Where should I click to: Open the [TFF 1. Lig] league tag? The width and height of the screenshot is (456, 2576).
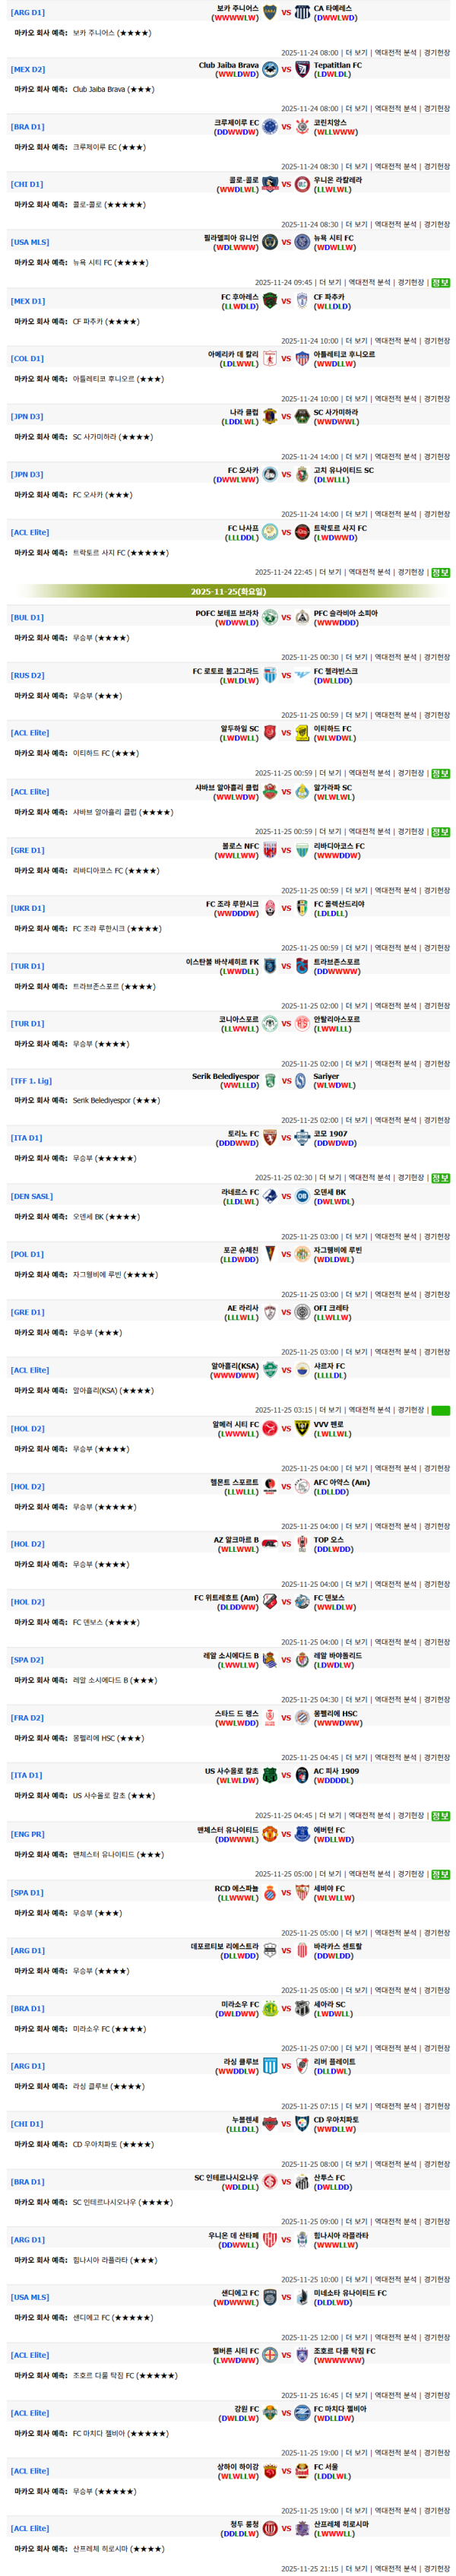[x=32, y=1081]
